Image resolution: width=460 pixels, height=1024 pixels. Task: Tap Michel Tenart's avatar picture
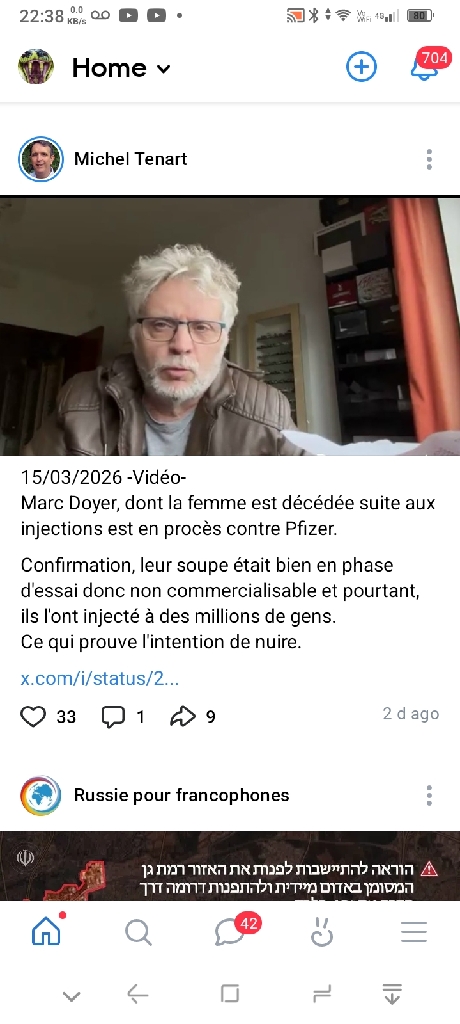click(x=41, y=159)
